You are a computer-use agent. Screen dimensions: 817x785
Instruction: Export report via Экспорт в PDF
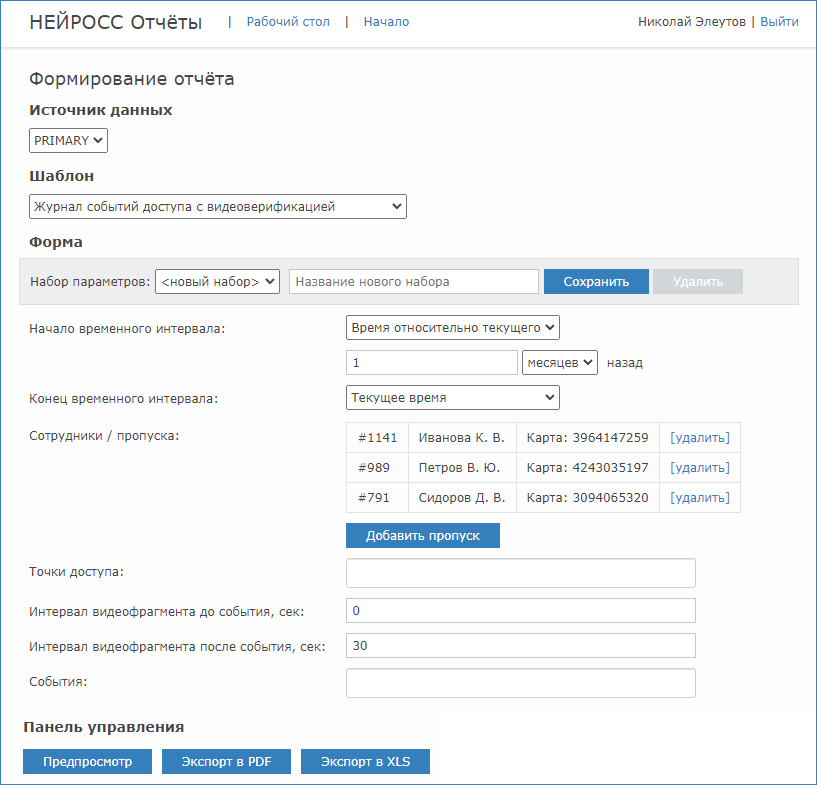(226, 762)
